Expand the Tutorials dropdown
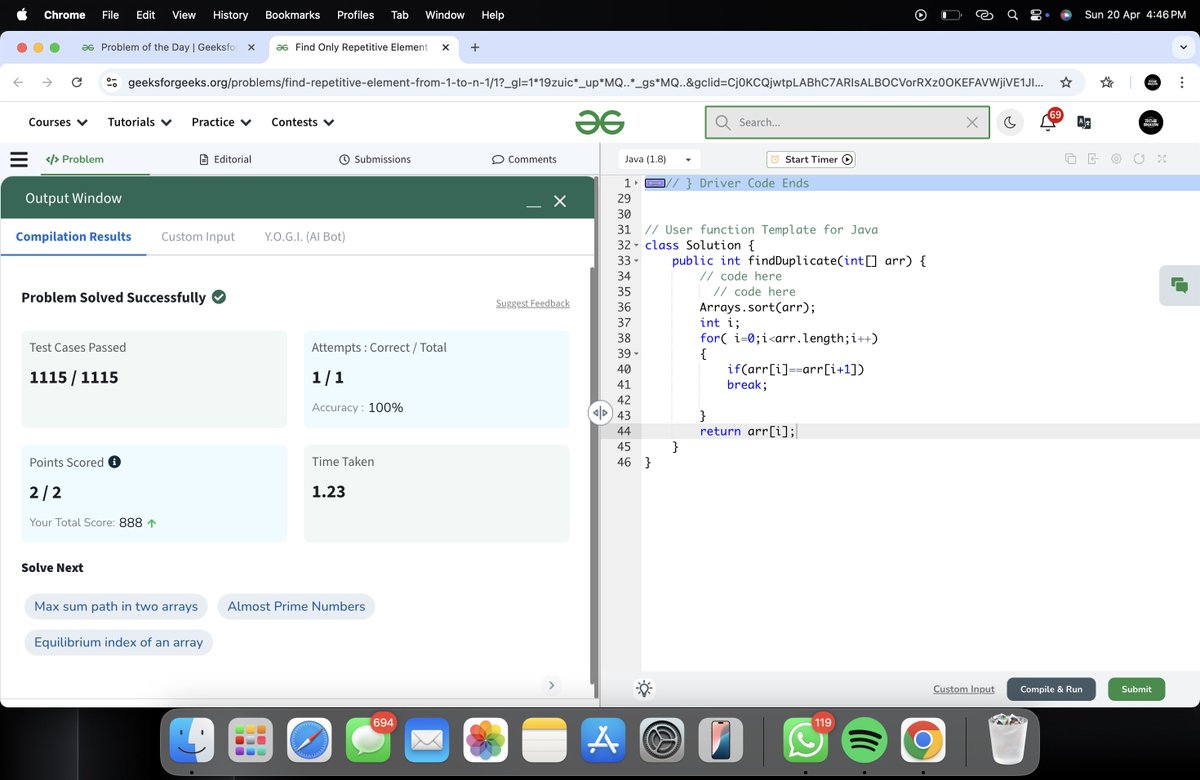The image size is (1200, 780). (x=140, y=122)
